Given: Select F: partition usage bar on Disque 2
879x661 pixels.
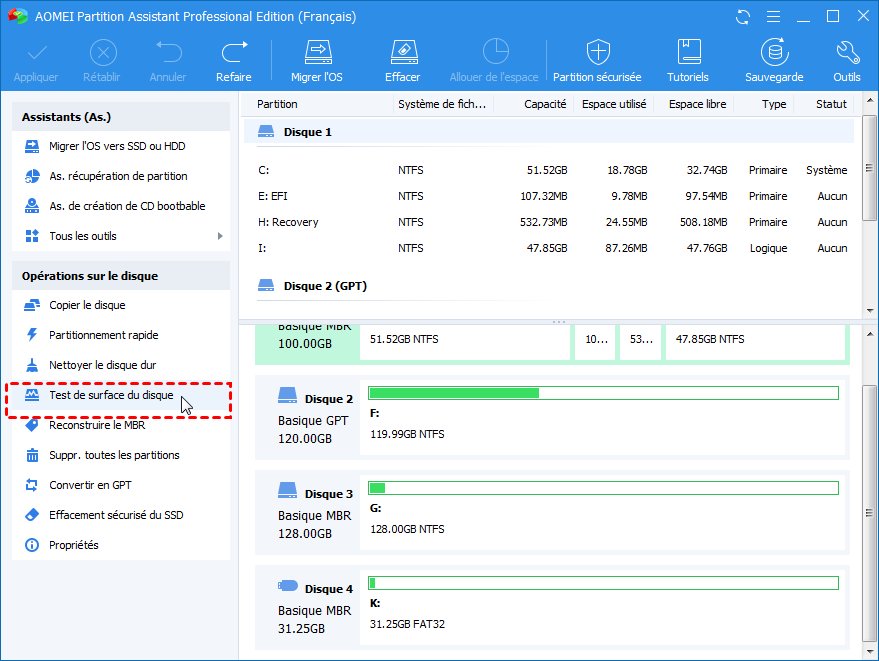Looking at the screenshot, I should coord(603,393).
